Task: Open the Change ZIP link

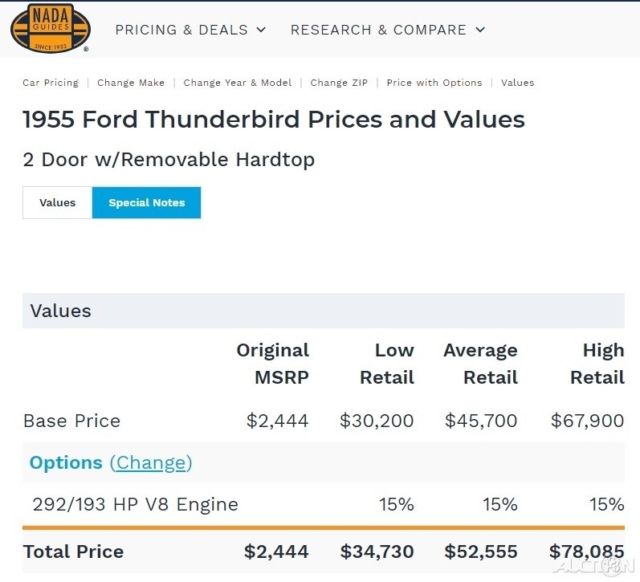Action: point(339,83)
